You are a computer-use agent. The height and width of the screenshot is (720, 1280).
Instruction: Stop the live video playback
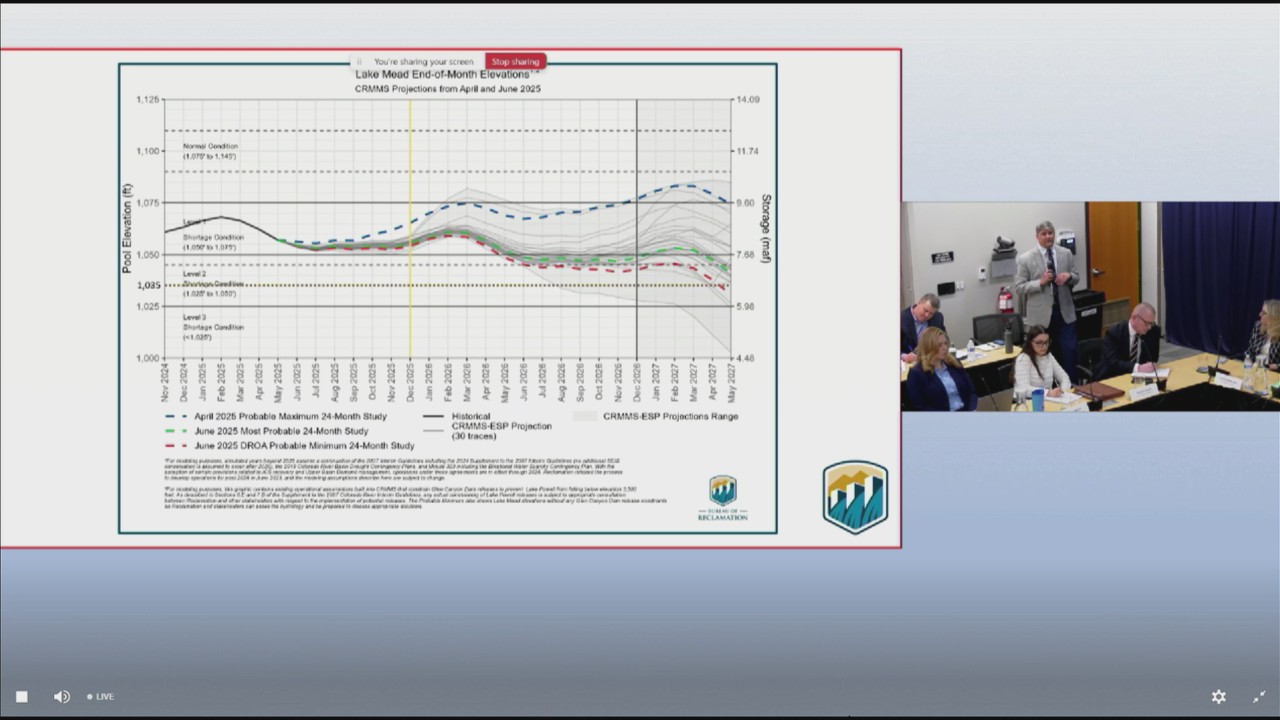(21, 697)
